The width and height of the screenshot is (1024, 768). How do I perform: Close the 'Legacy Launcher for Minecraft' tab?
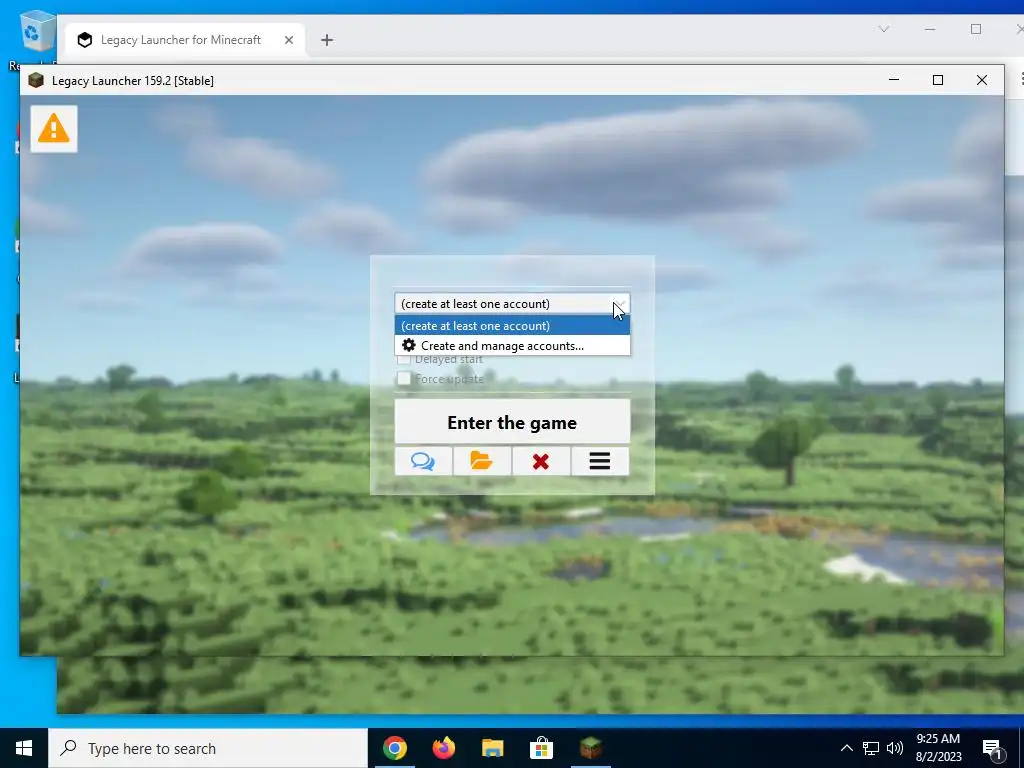[x=289, y=40]
